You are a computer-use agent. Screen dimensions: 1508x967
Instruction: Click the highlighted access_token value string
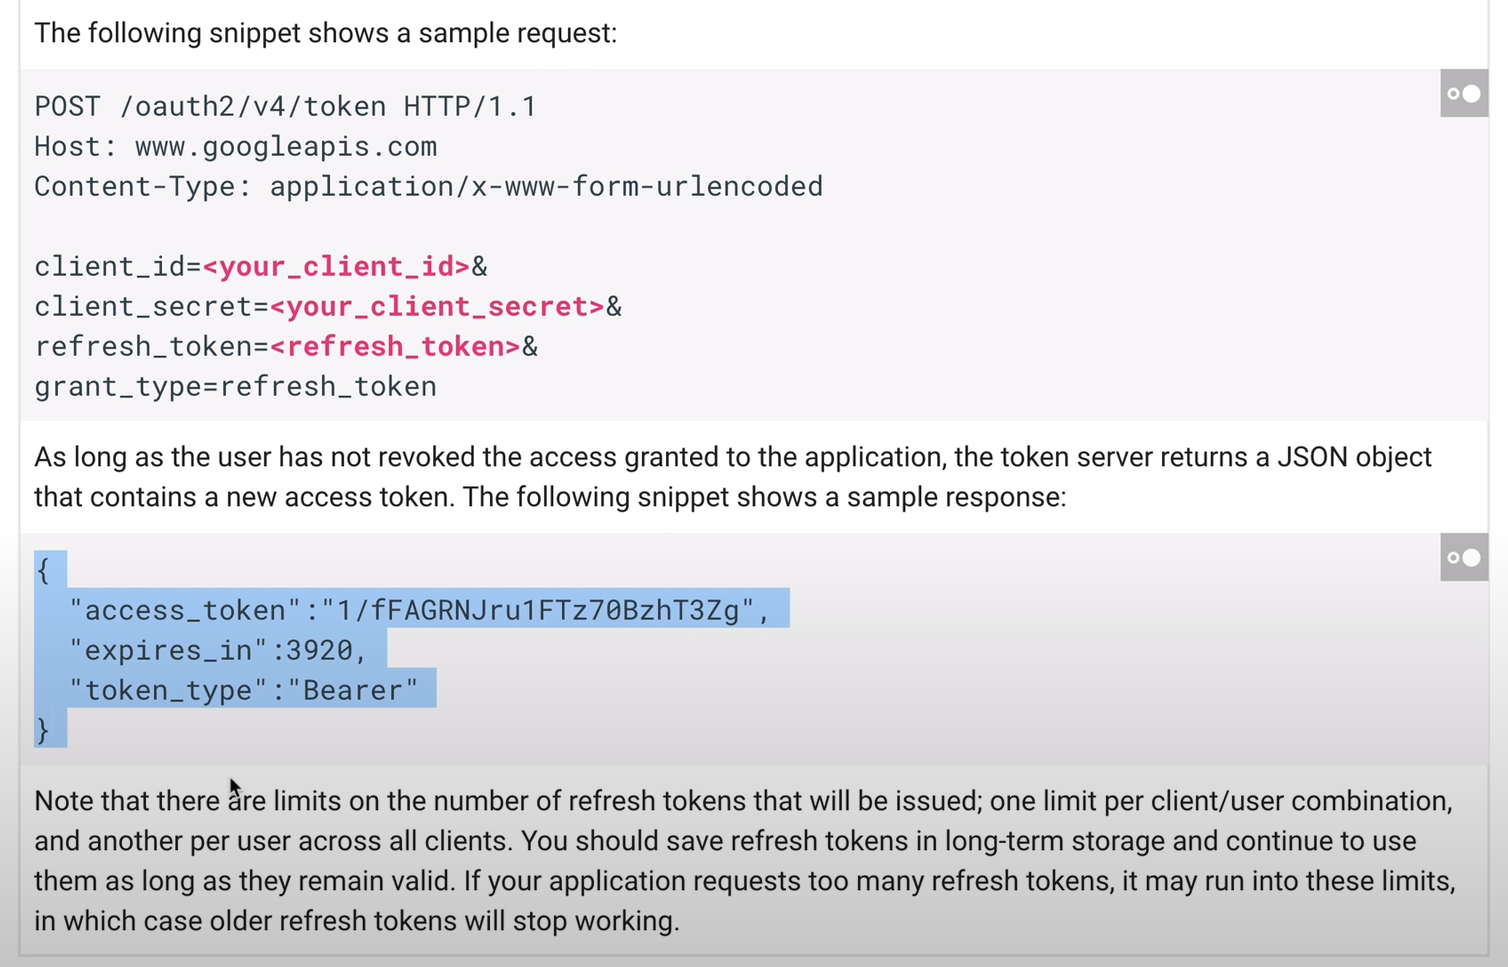538,611
